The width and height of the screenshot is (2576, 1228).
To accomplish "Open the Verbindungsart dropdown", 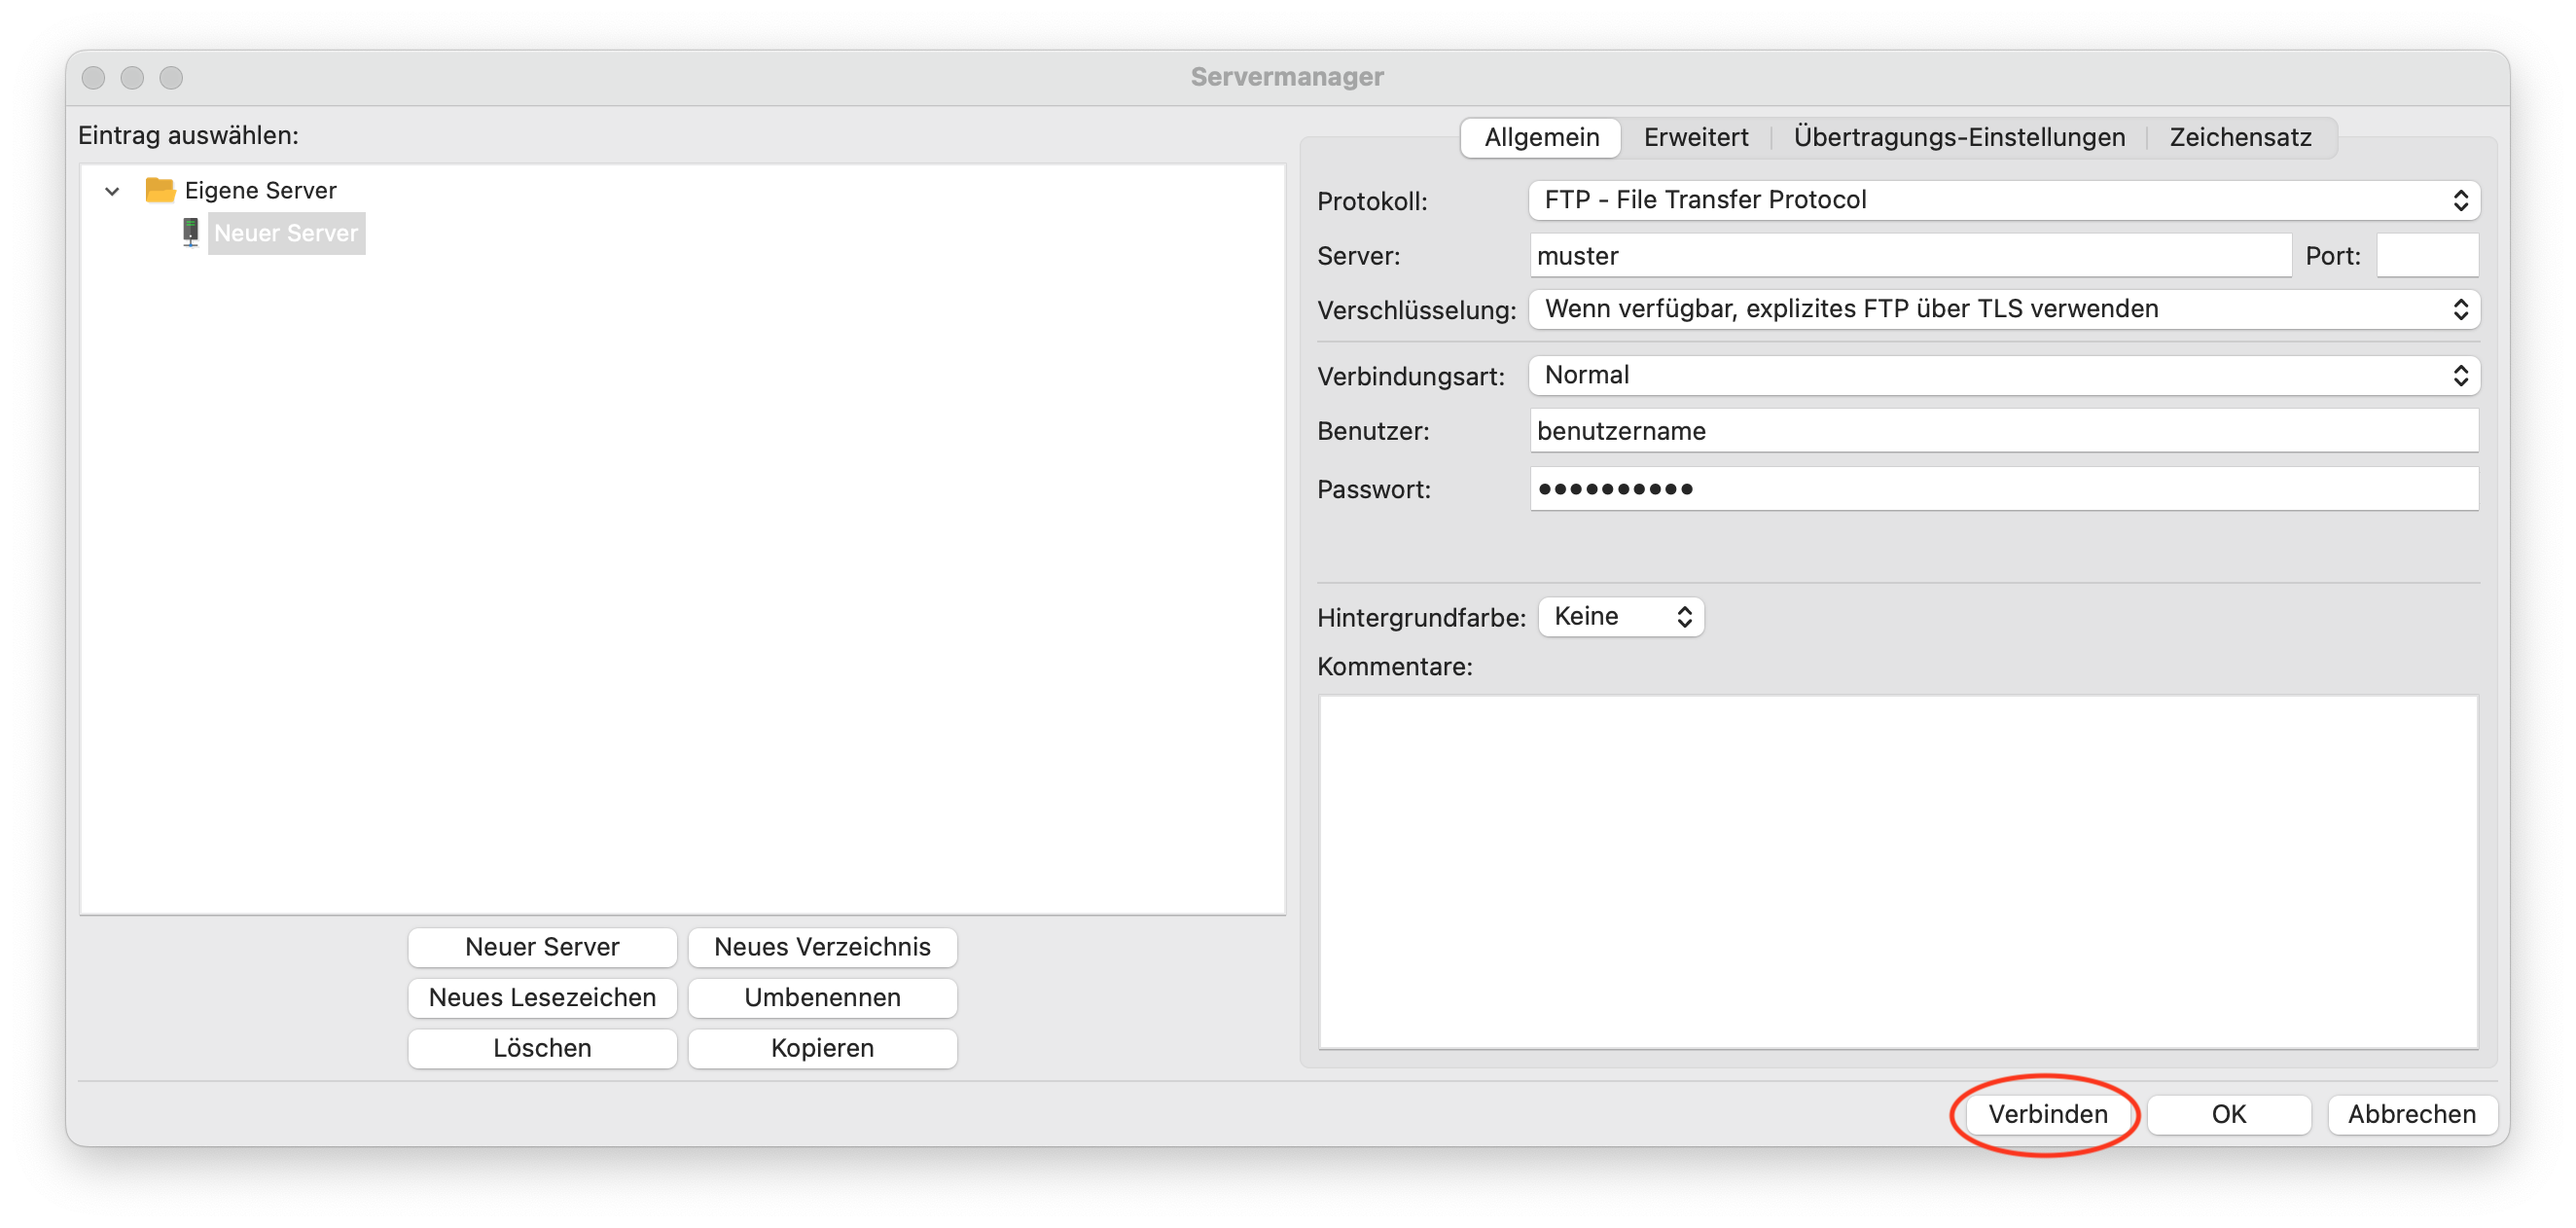I will click(2003, 375).
